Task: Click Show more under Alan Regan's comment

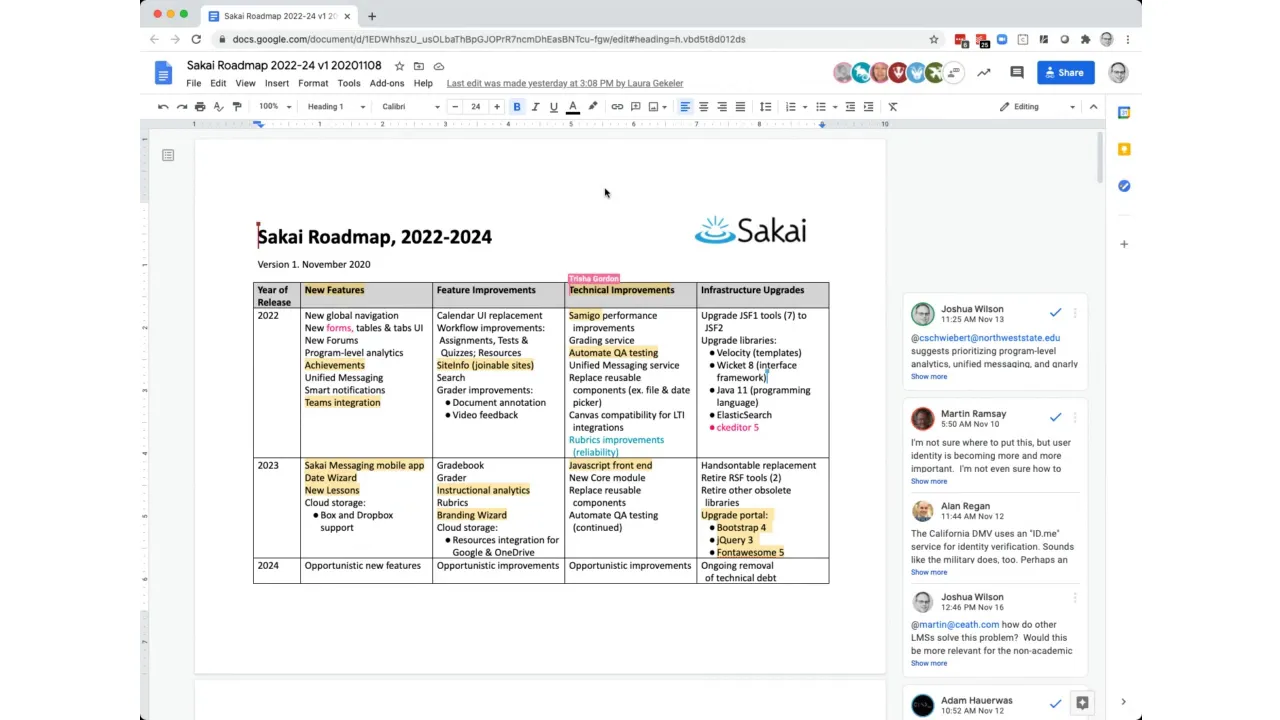Action: [x=929, y=572]
